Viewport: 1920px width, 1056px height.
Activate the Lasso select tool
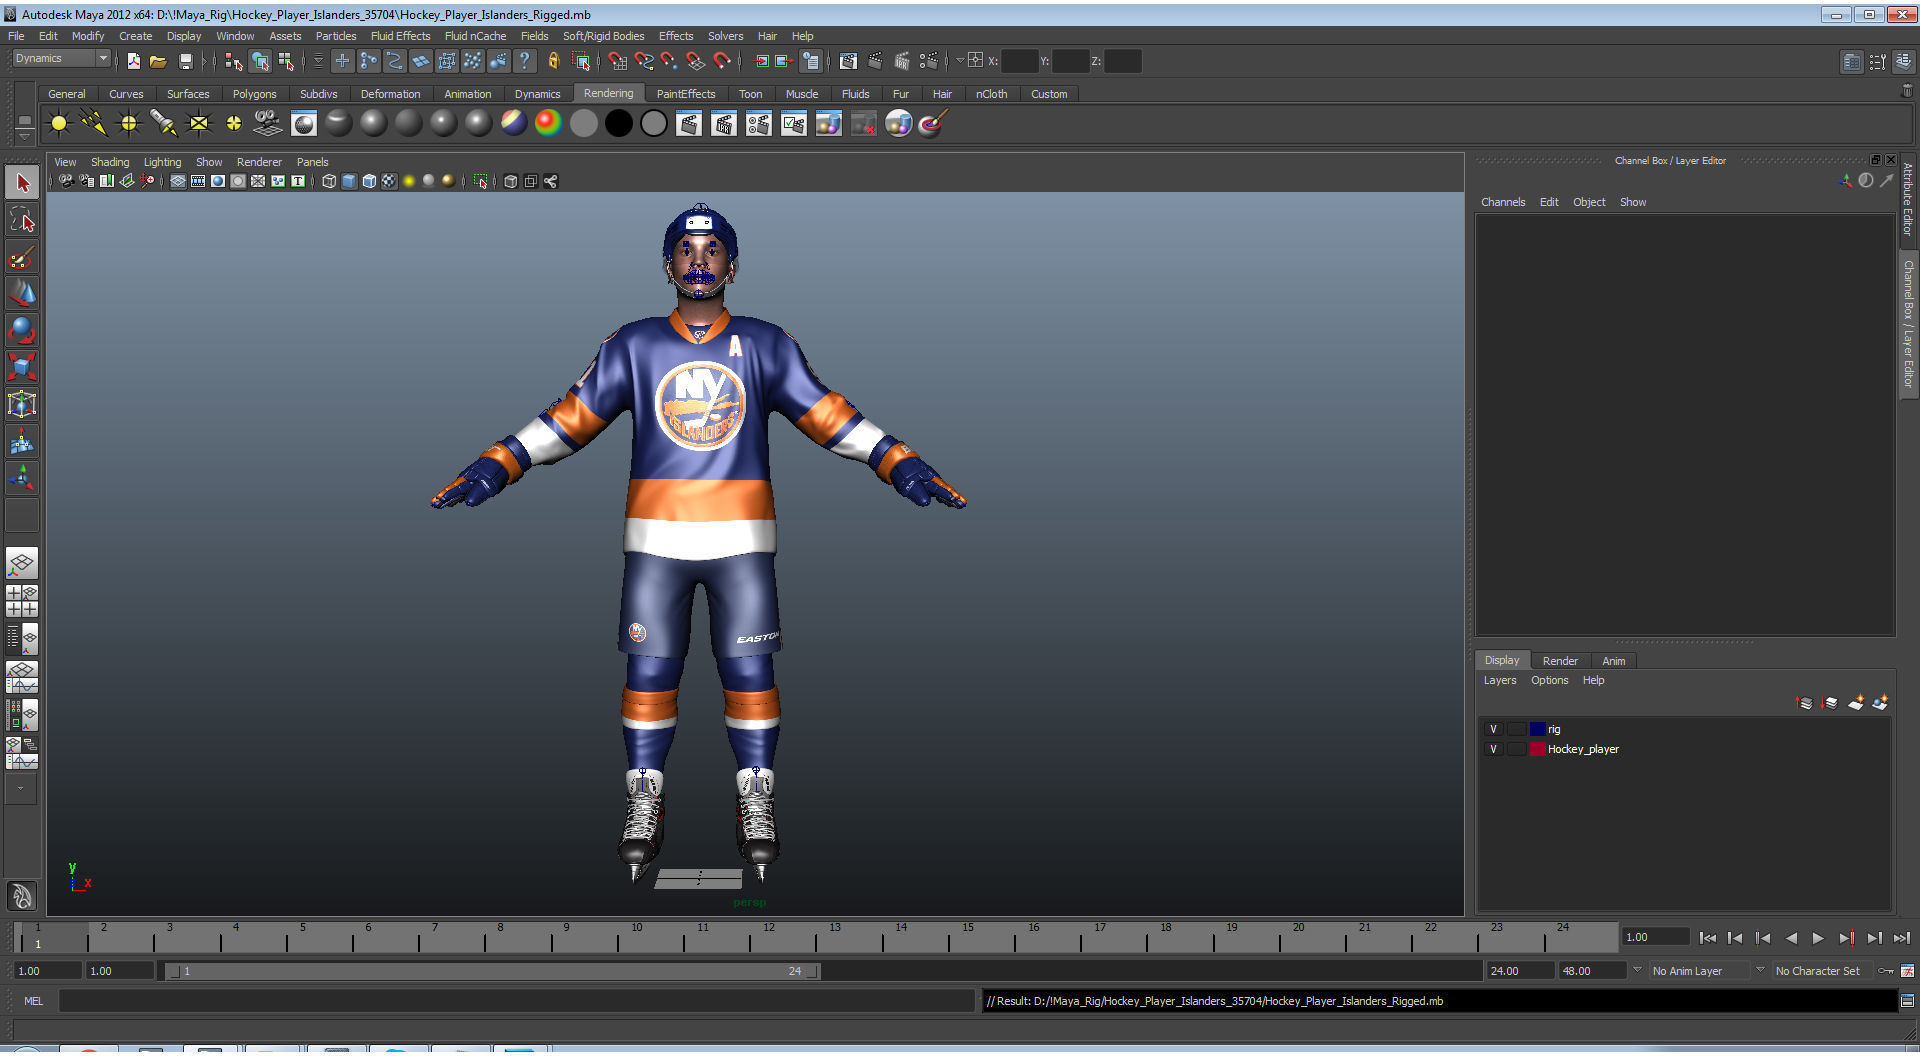pyautogui.click(x=22, y=219)
